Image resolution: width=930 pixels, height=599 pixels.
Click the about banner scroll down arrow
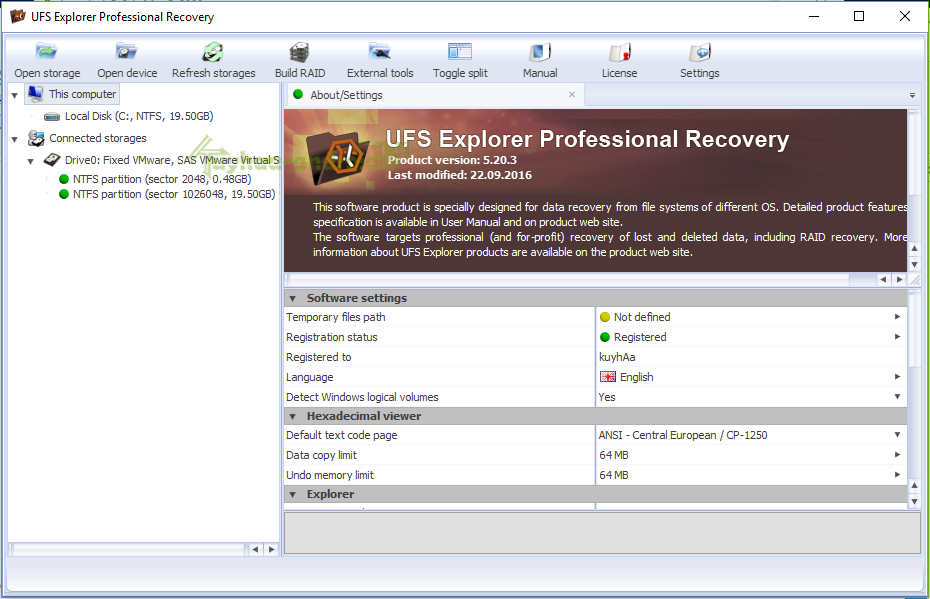(915, 265)
